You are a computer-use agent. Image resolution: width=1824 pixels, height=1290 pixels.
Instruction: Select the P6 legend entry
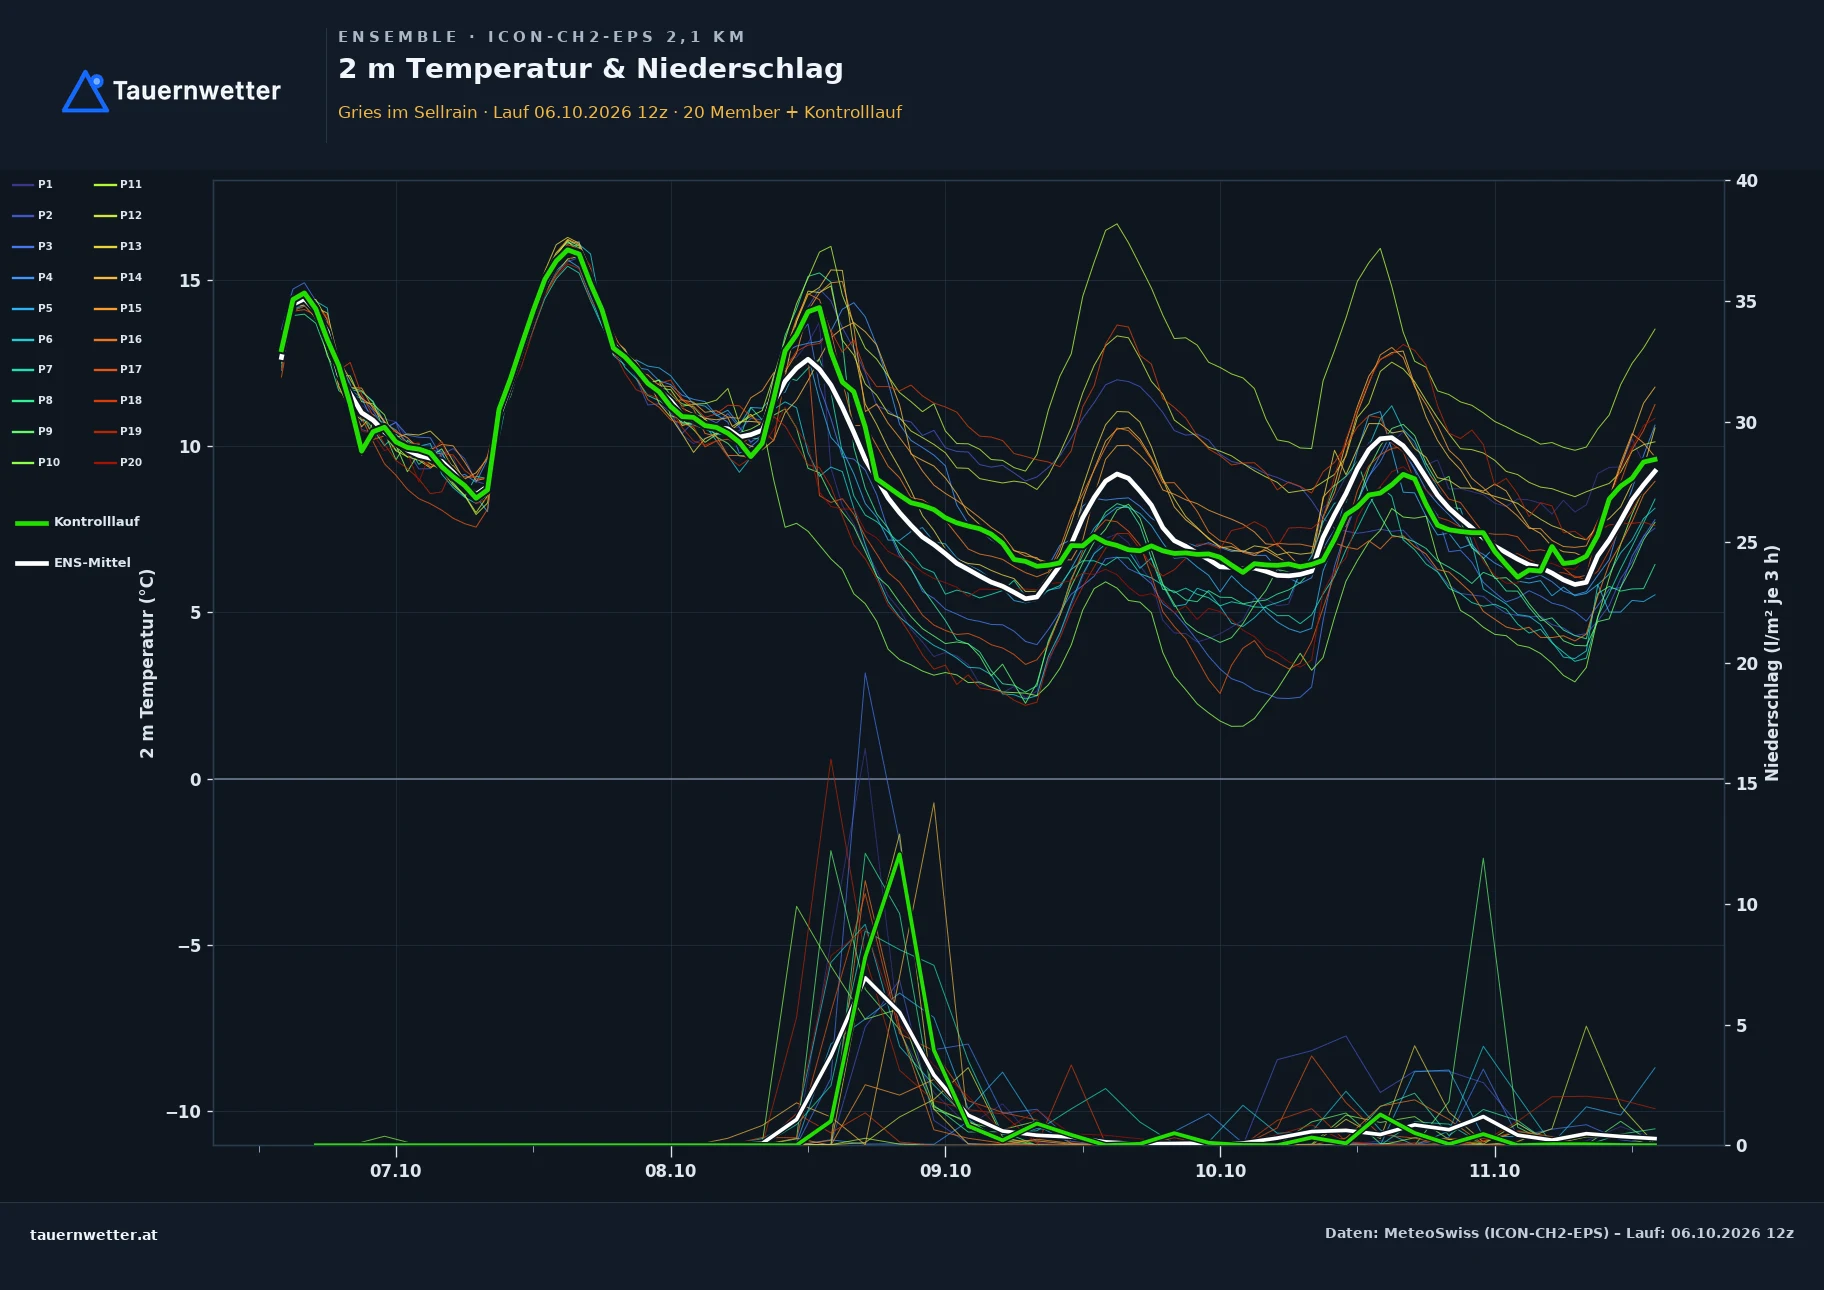33,339
